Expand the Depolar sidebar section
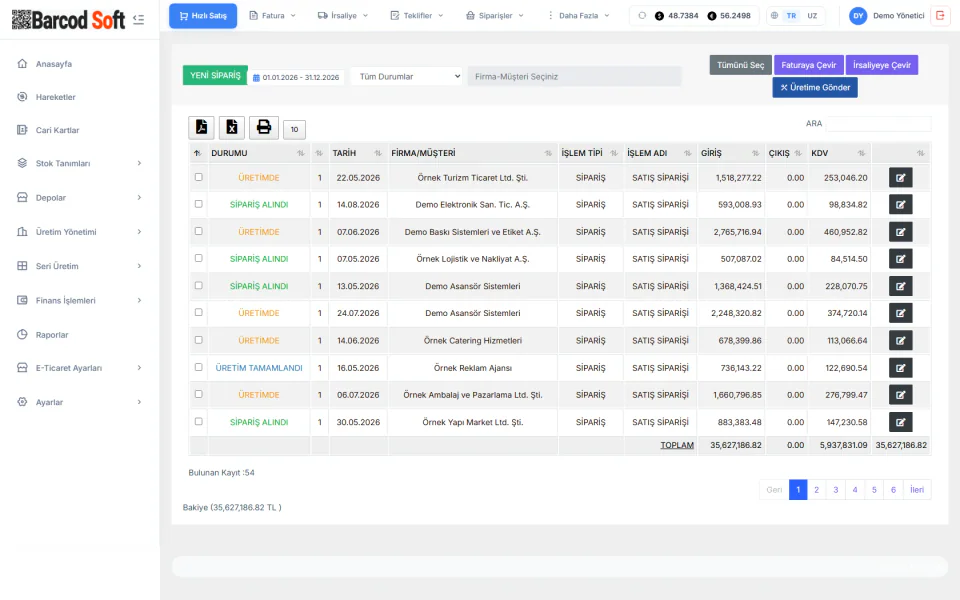Screen dimensions: 960x600 point(80,198)
